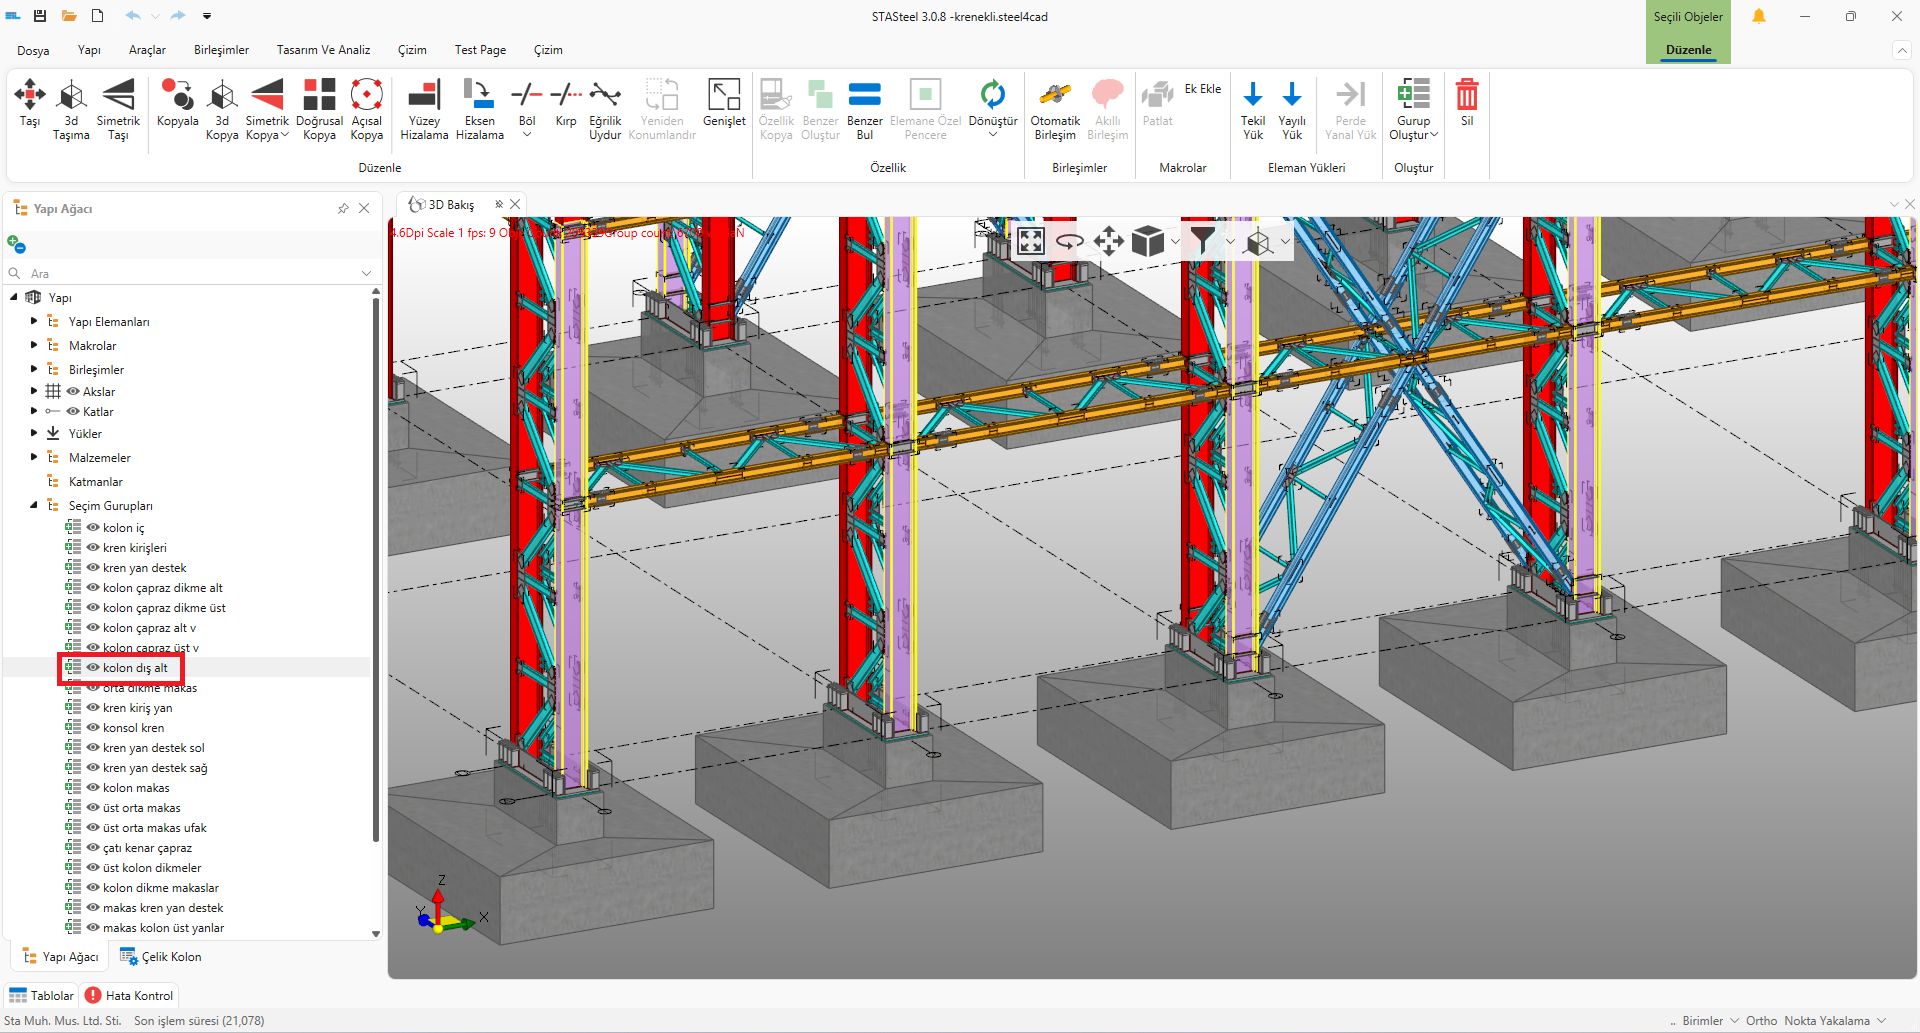Open the Birleşimler menu tab
1920x1033 pixels.
click(221, 50)
